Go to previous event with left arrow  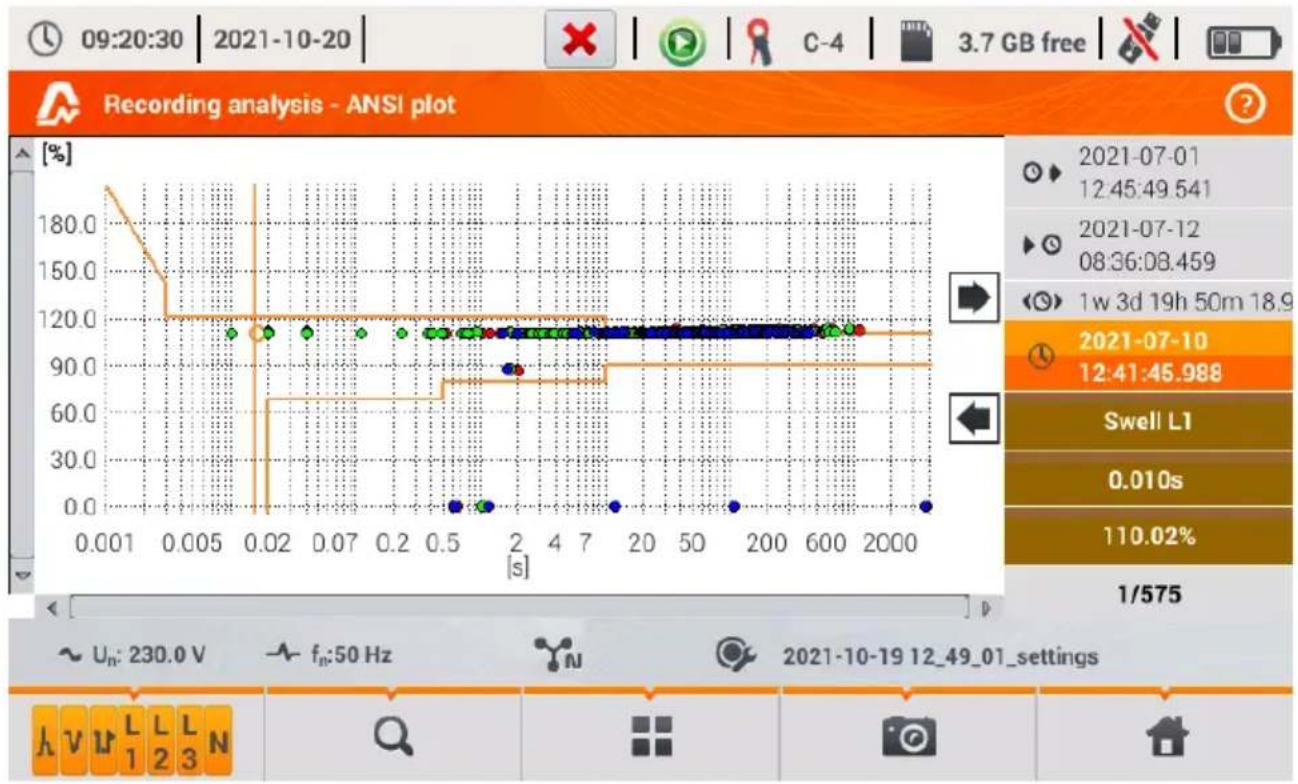point(973,418)
